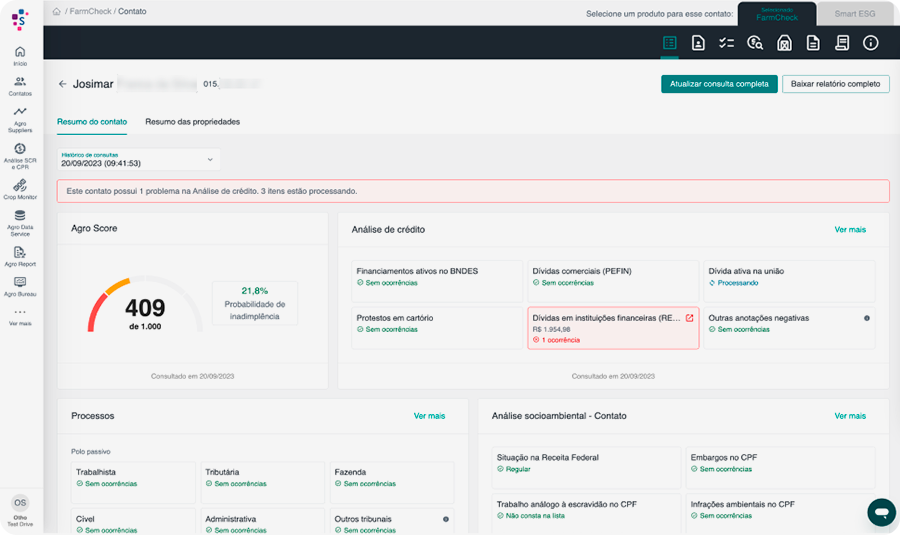Screen dimensions: 900x535
Task: Open the money search icon in toolbar
Action: 755,43
